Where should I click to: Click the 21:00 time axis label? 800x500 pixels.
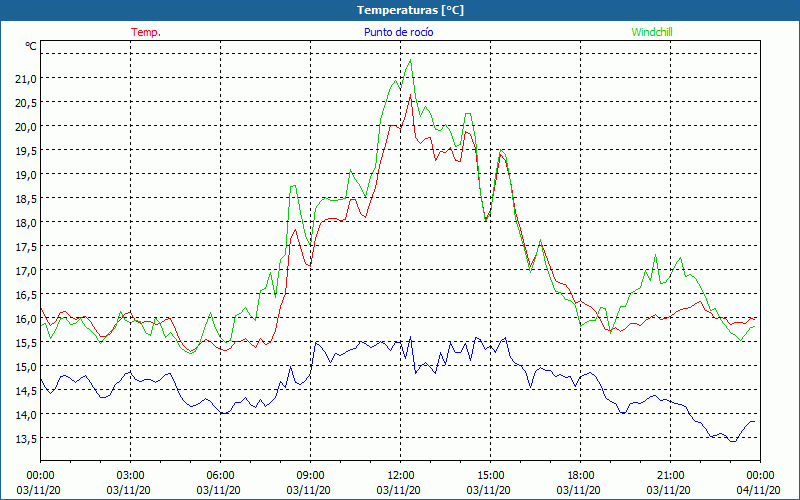coord(670,476)
